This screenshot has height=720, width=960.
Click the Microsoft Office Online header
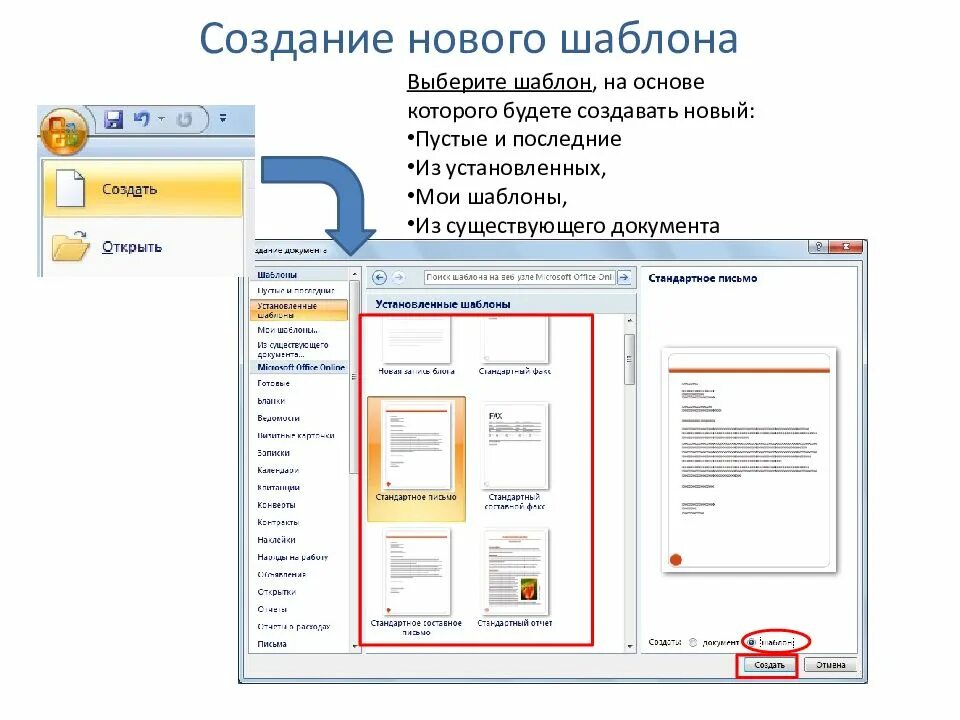tap(299, 367)
